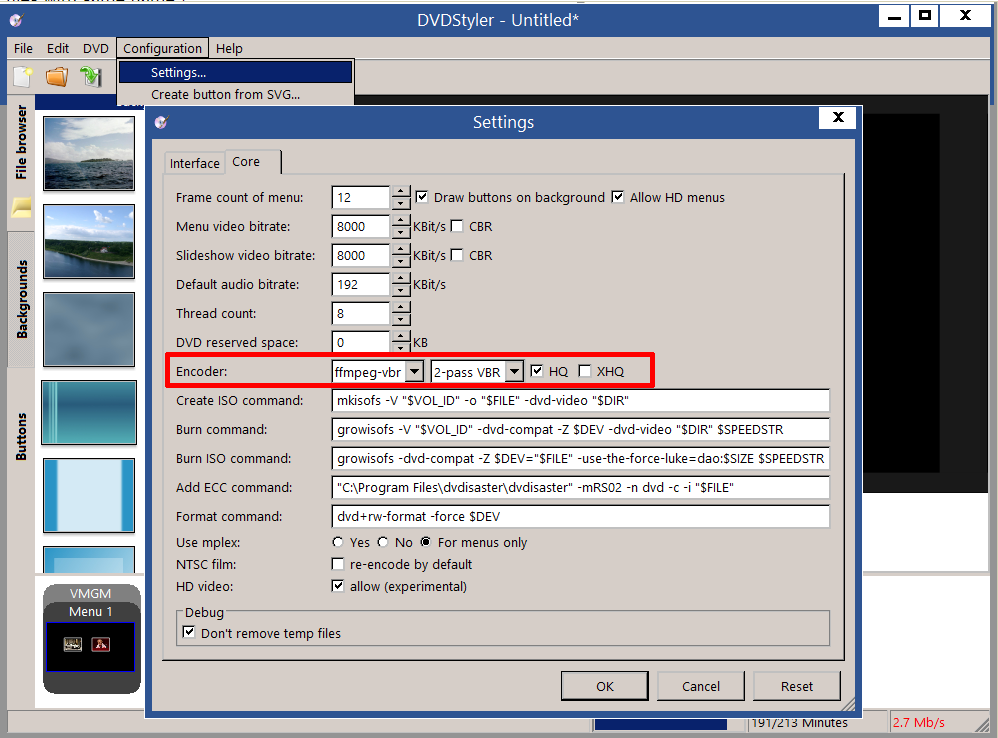
Task: Open the Edit menu
Action: point(57,48)
